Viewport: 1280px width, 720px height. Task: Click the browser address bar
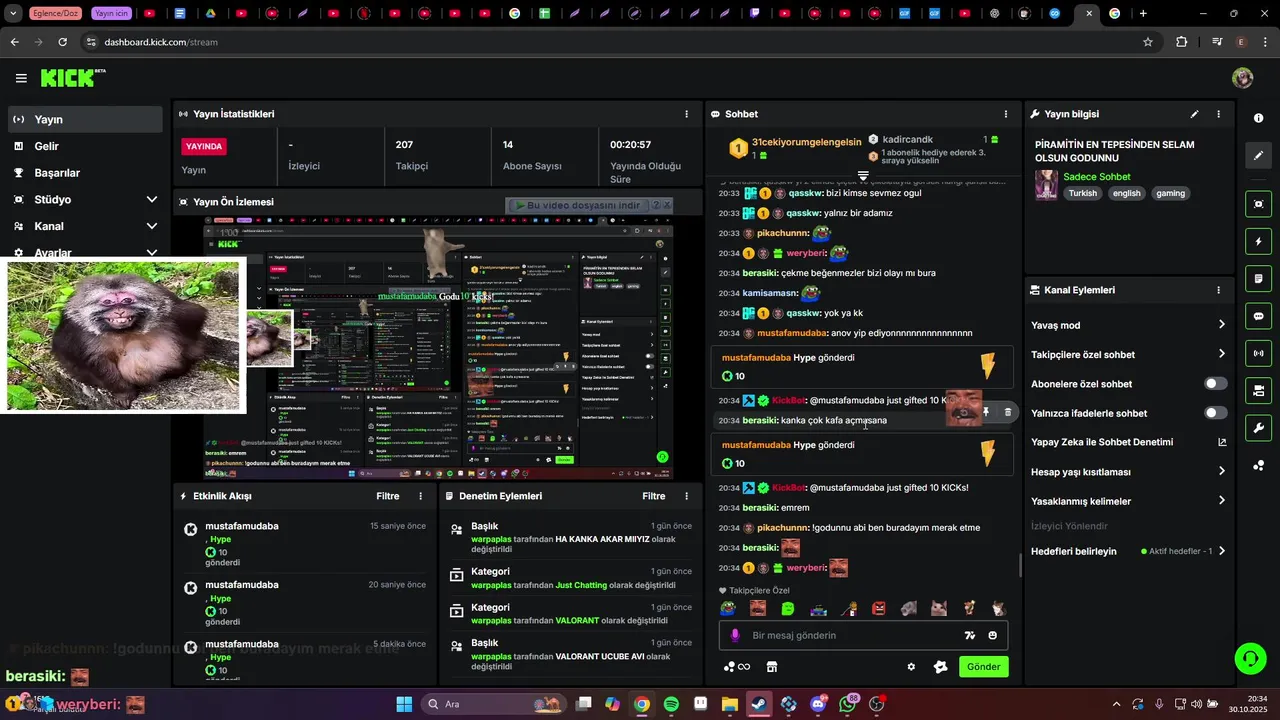coord(620,42)
